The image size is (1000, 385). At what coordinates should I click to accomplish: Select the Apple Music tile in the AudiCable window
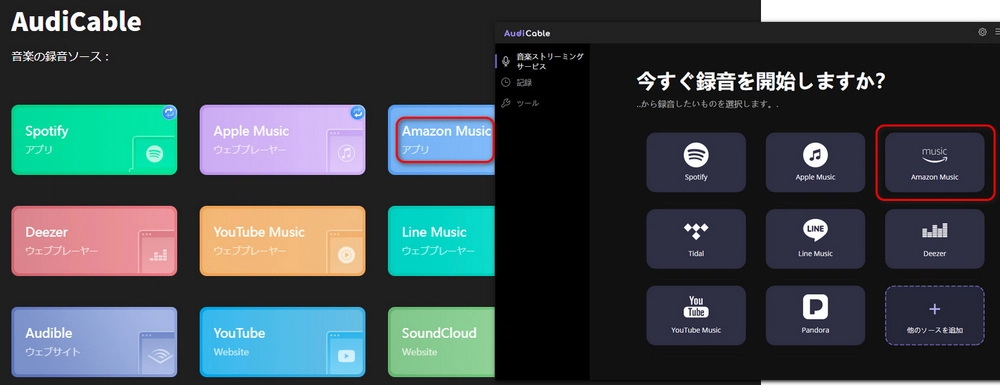pyautogui.click(x=815, y=163)
